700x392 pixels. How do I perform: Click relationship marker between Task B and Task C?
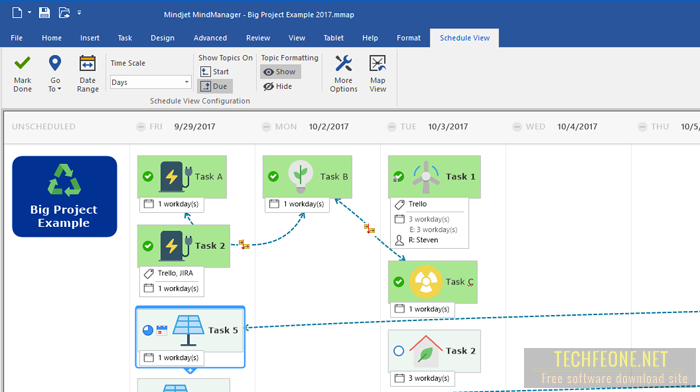[369, 229]
